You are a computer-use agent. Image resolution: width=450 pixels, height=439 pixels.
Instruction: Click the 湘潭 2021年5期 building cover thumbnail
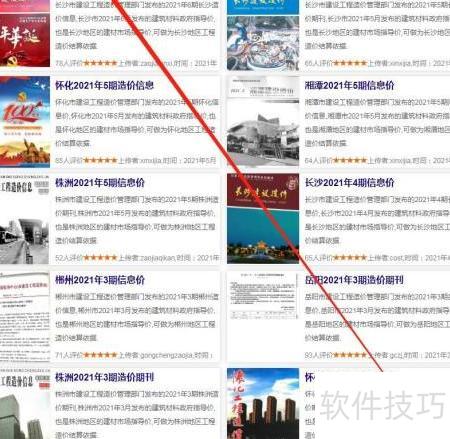263,121
